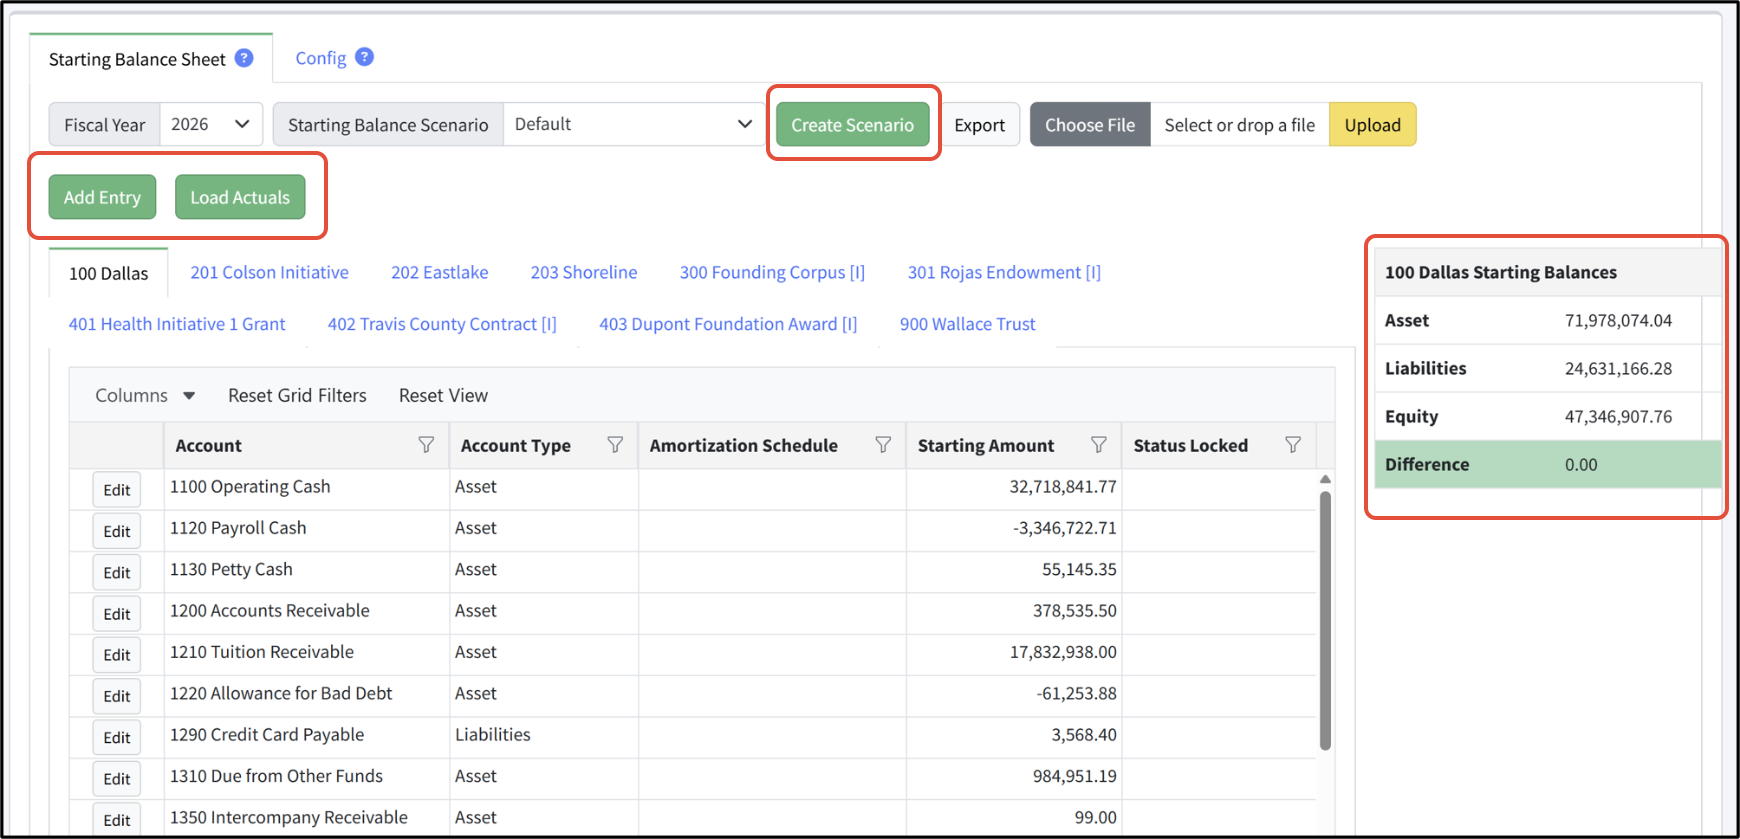1740x839 pixels.
Task: Click the Status Locked column header
Action: pos(1190,445)
